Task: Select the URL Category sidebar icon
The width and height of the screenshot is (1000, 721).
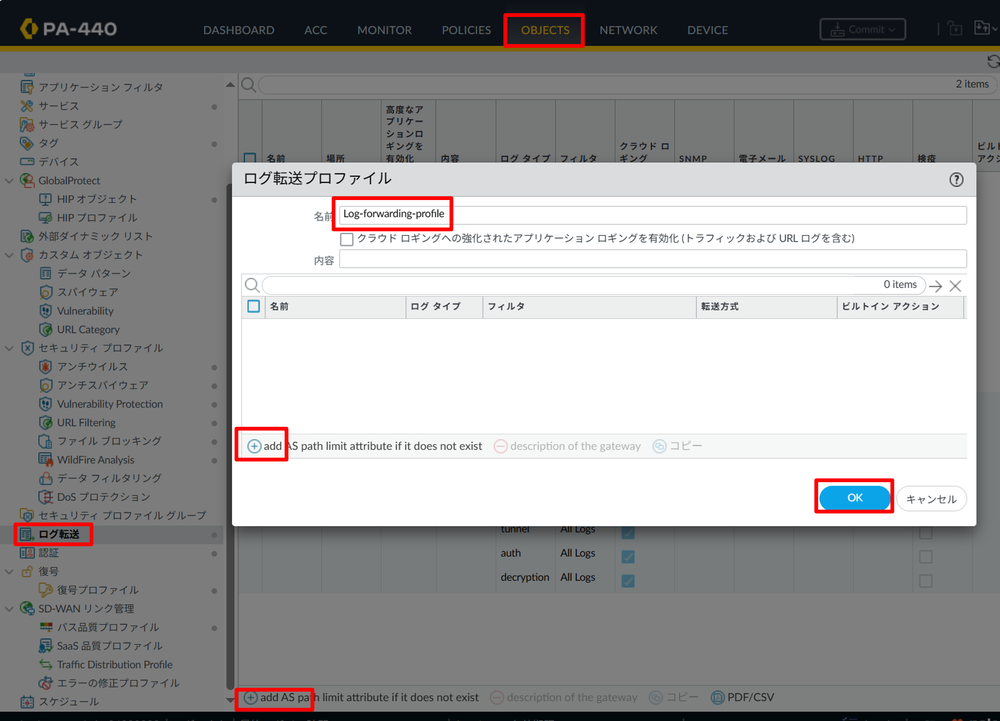Action: (x=45, y=330)
